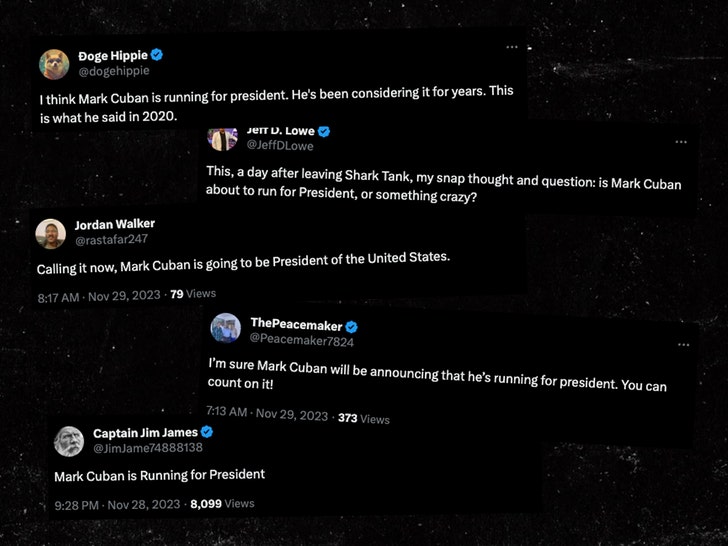The width and height of the screenshot is (728, 546).
Task: Open more options on Doge Hippie's tweet
Action: click(512, 47)
